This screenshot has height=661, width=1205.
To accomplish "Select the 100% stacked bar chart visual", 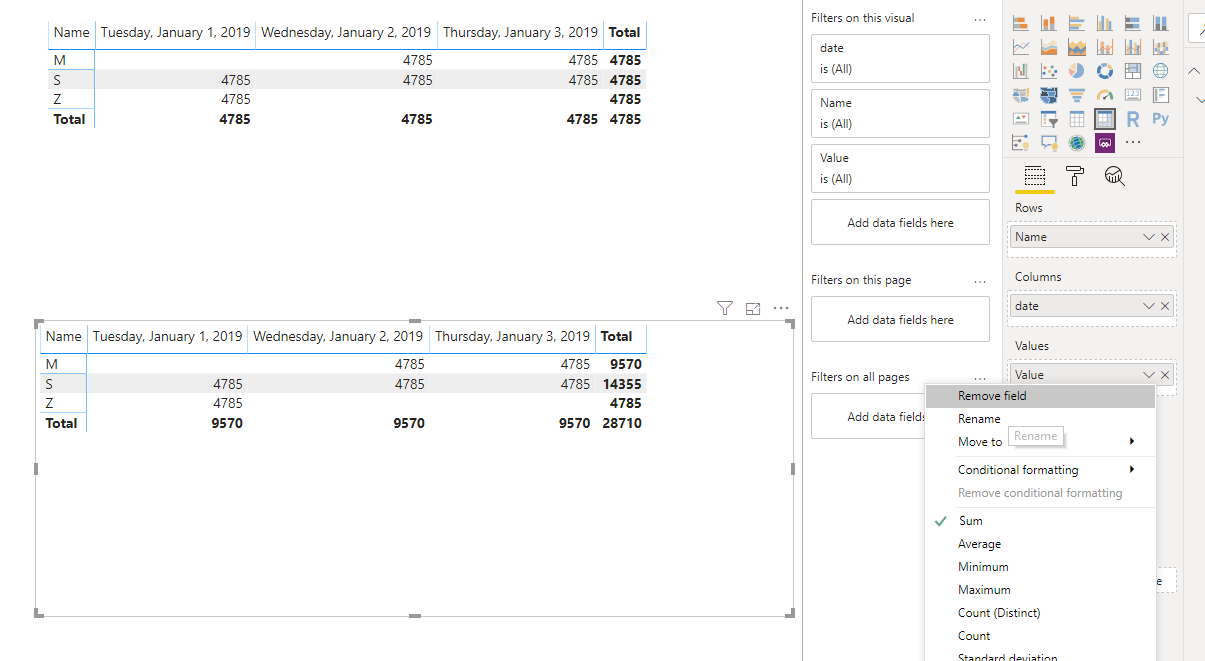I will tap(1133, 23).
